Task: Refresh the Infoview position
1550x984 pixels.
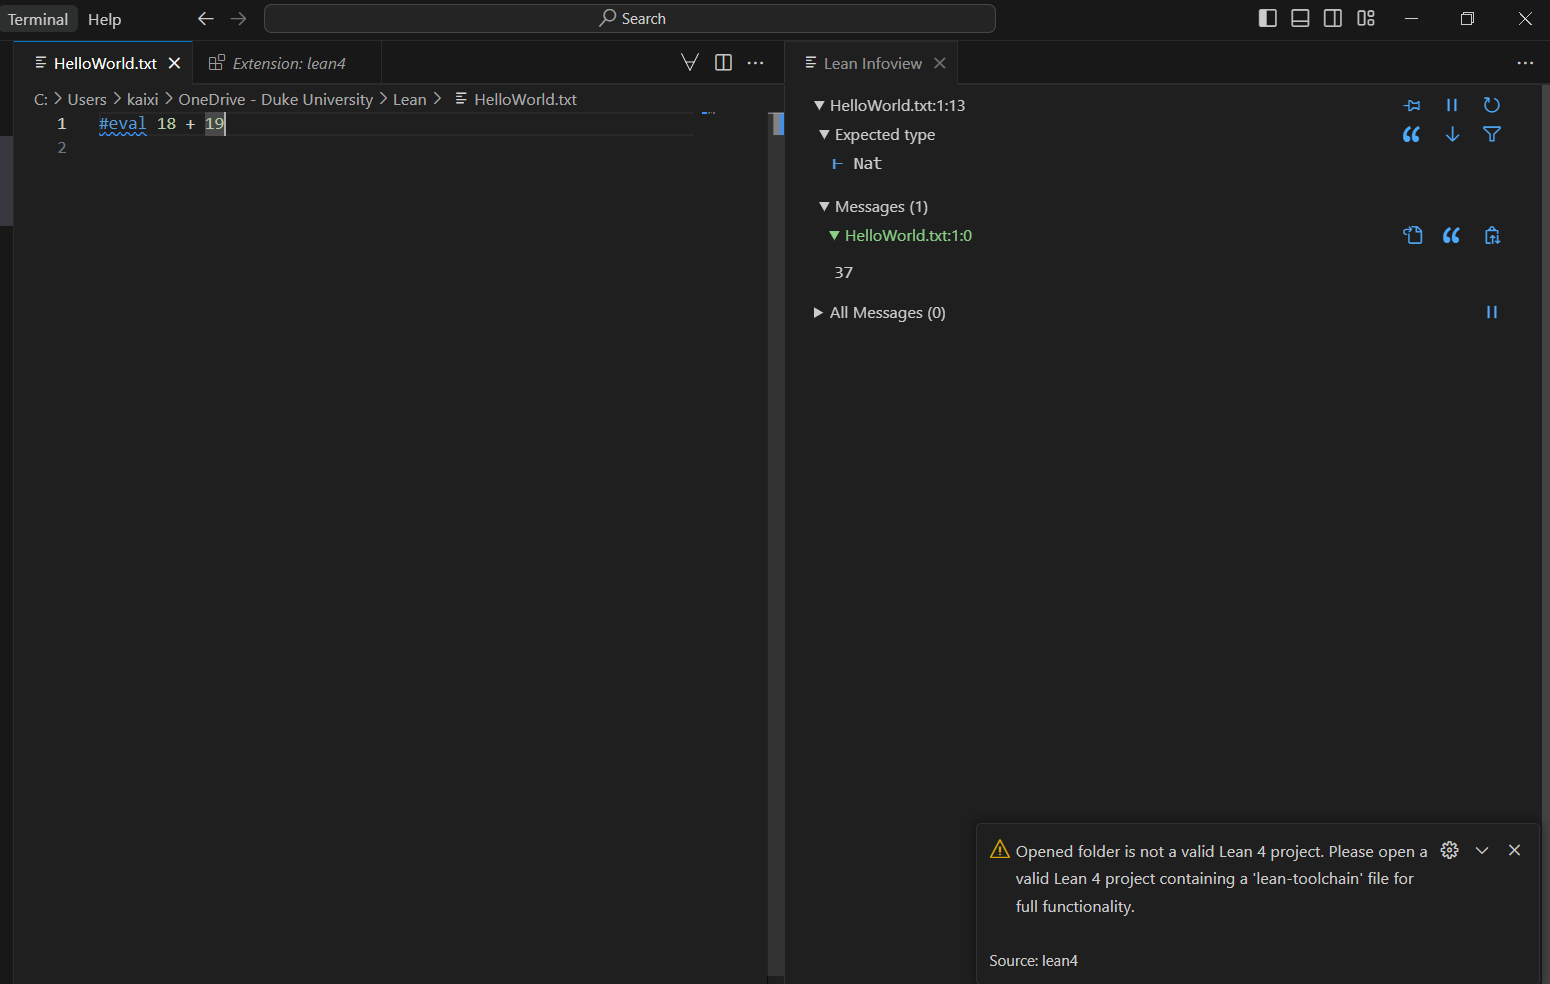Action: pos(1492,105)
